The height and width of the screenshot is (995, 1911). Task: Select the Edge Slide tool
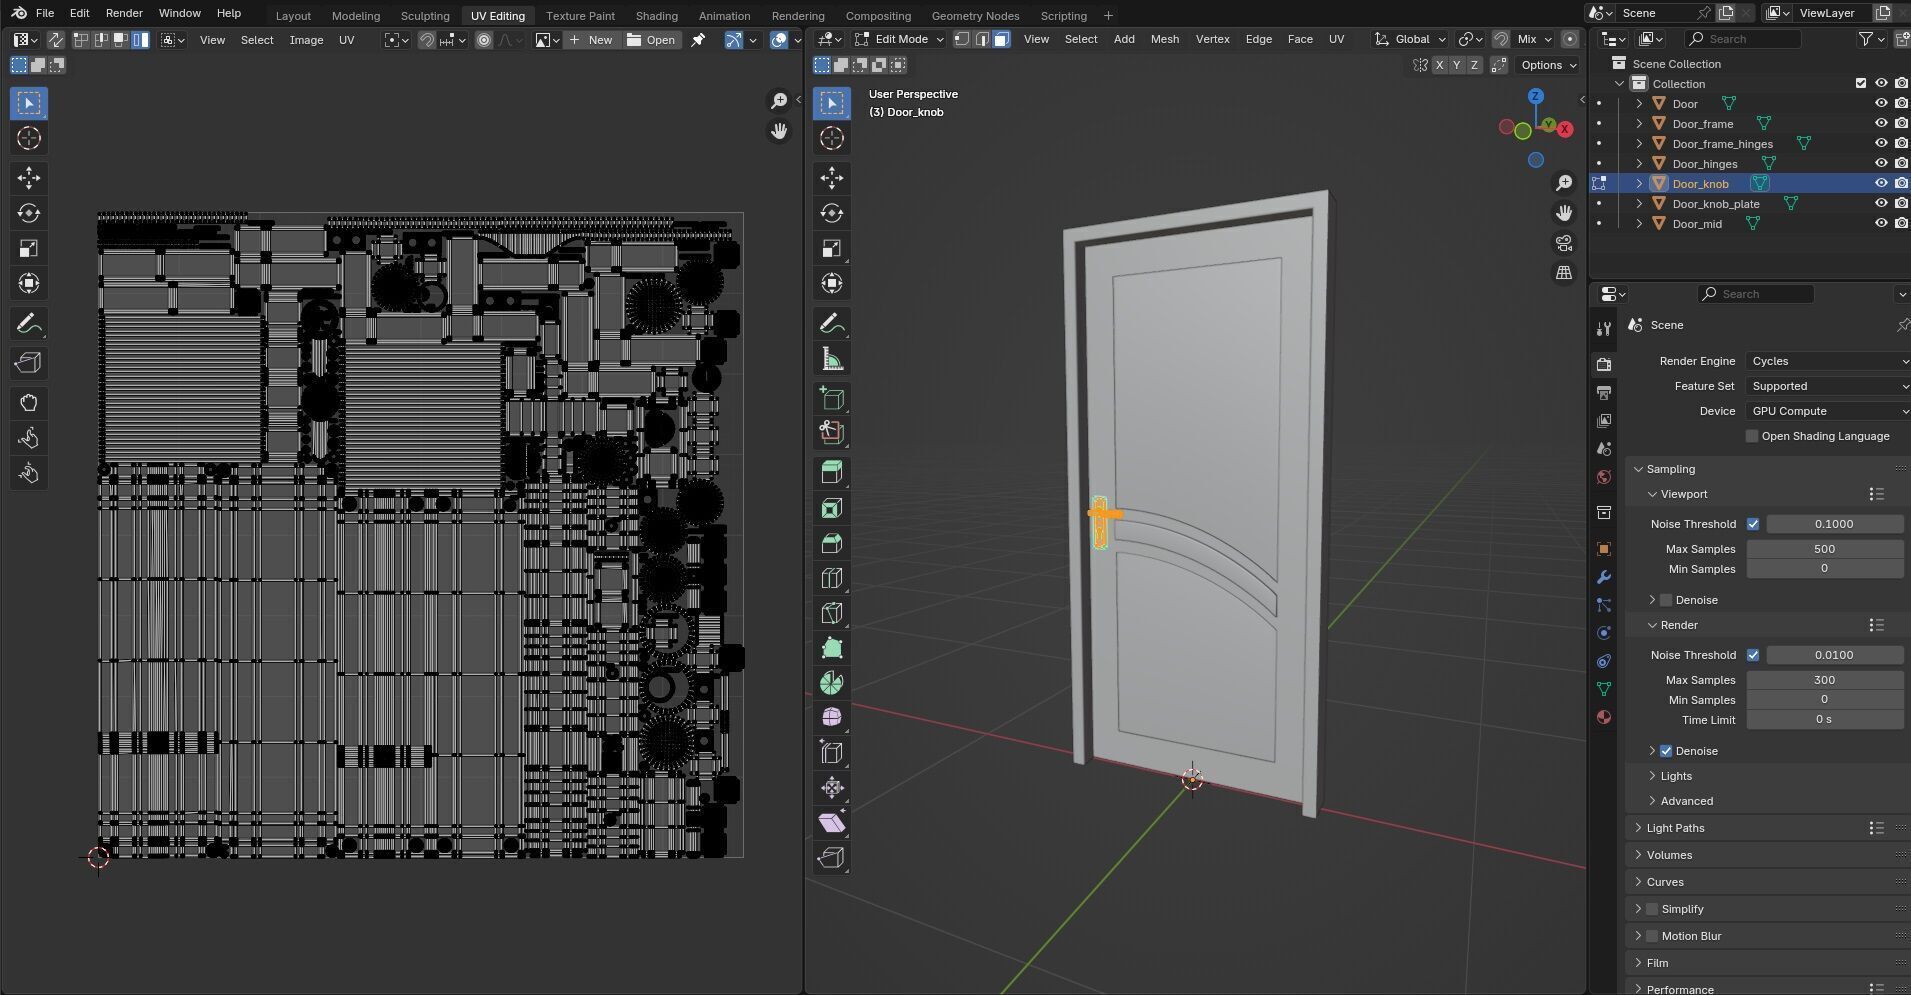click(x=832, y=753)
